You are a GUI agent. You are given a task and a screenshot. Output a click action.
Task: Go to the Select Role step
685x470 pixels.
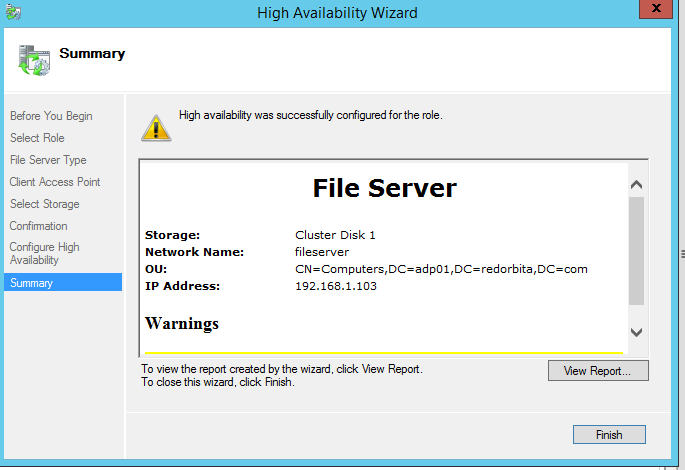click(x=37, y=138)
